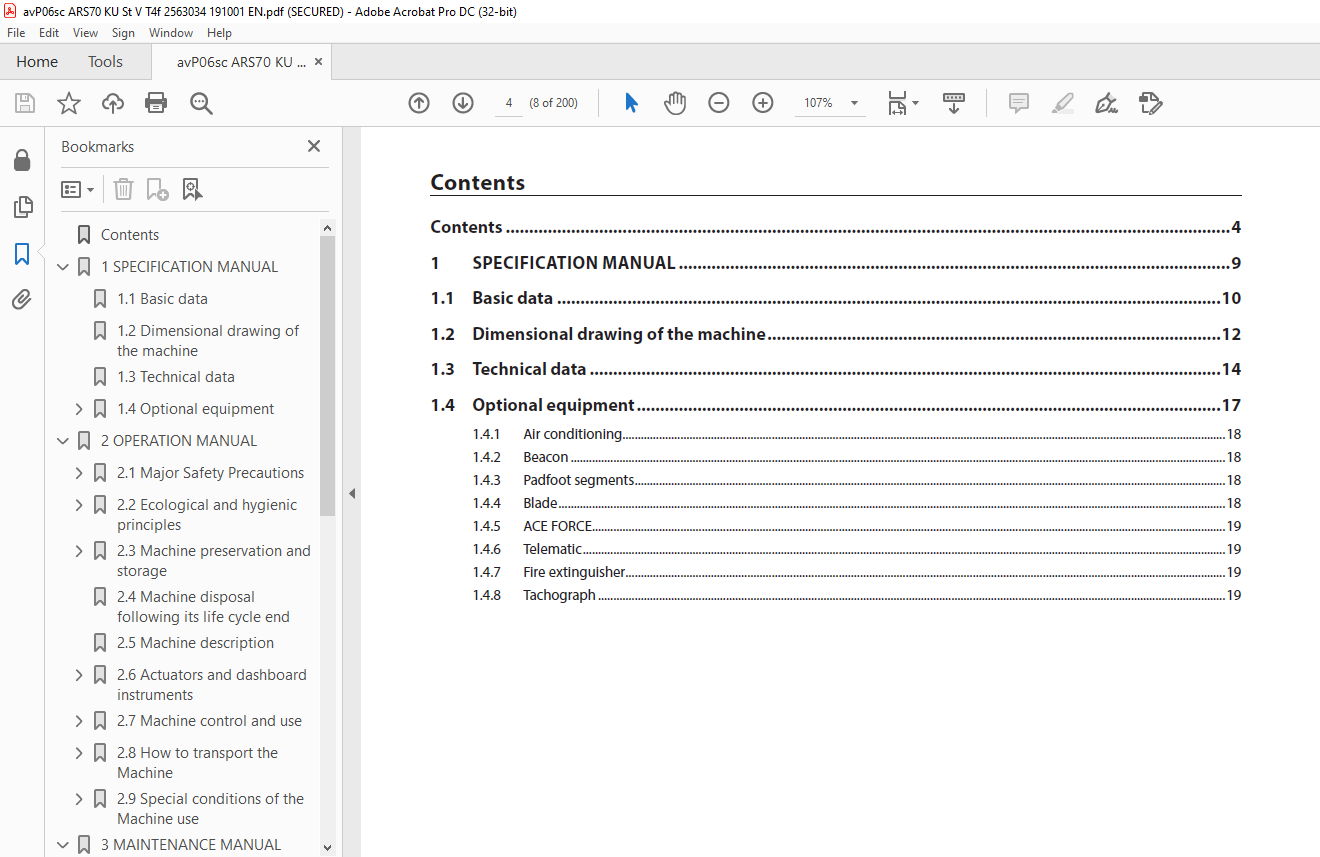
Task: Jump to 2.5 Machine description bookmark
Action: pos(195,643)
